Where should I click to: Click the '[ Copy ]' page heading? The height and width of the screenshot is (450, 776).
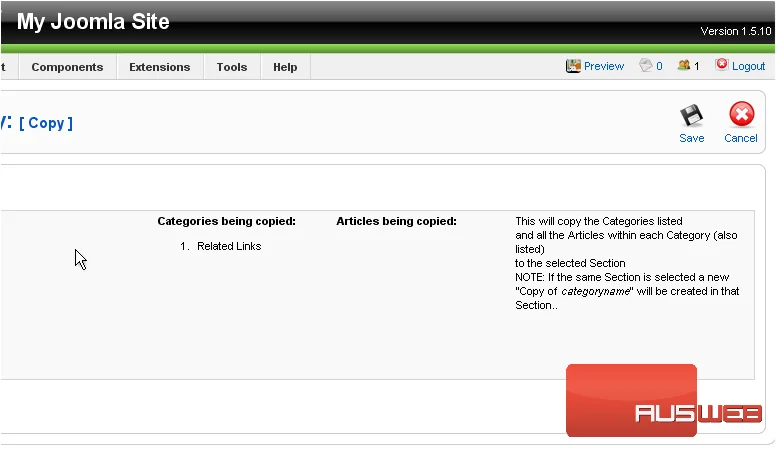tap(46, 123)
